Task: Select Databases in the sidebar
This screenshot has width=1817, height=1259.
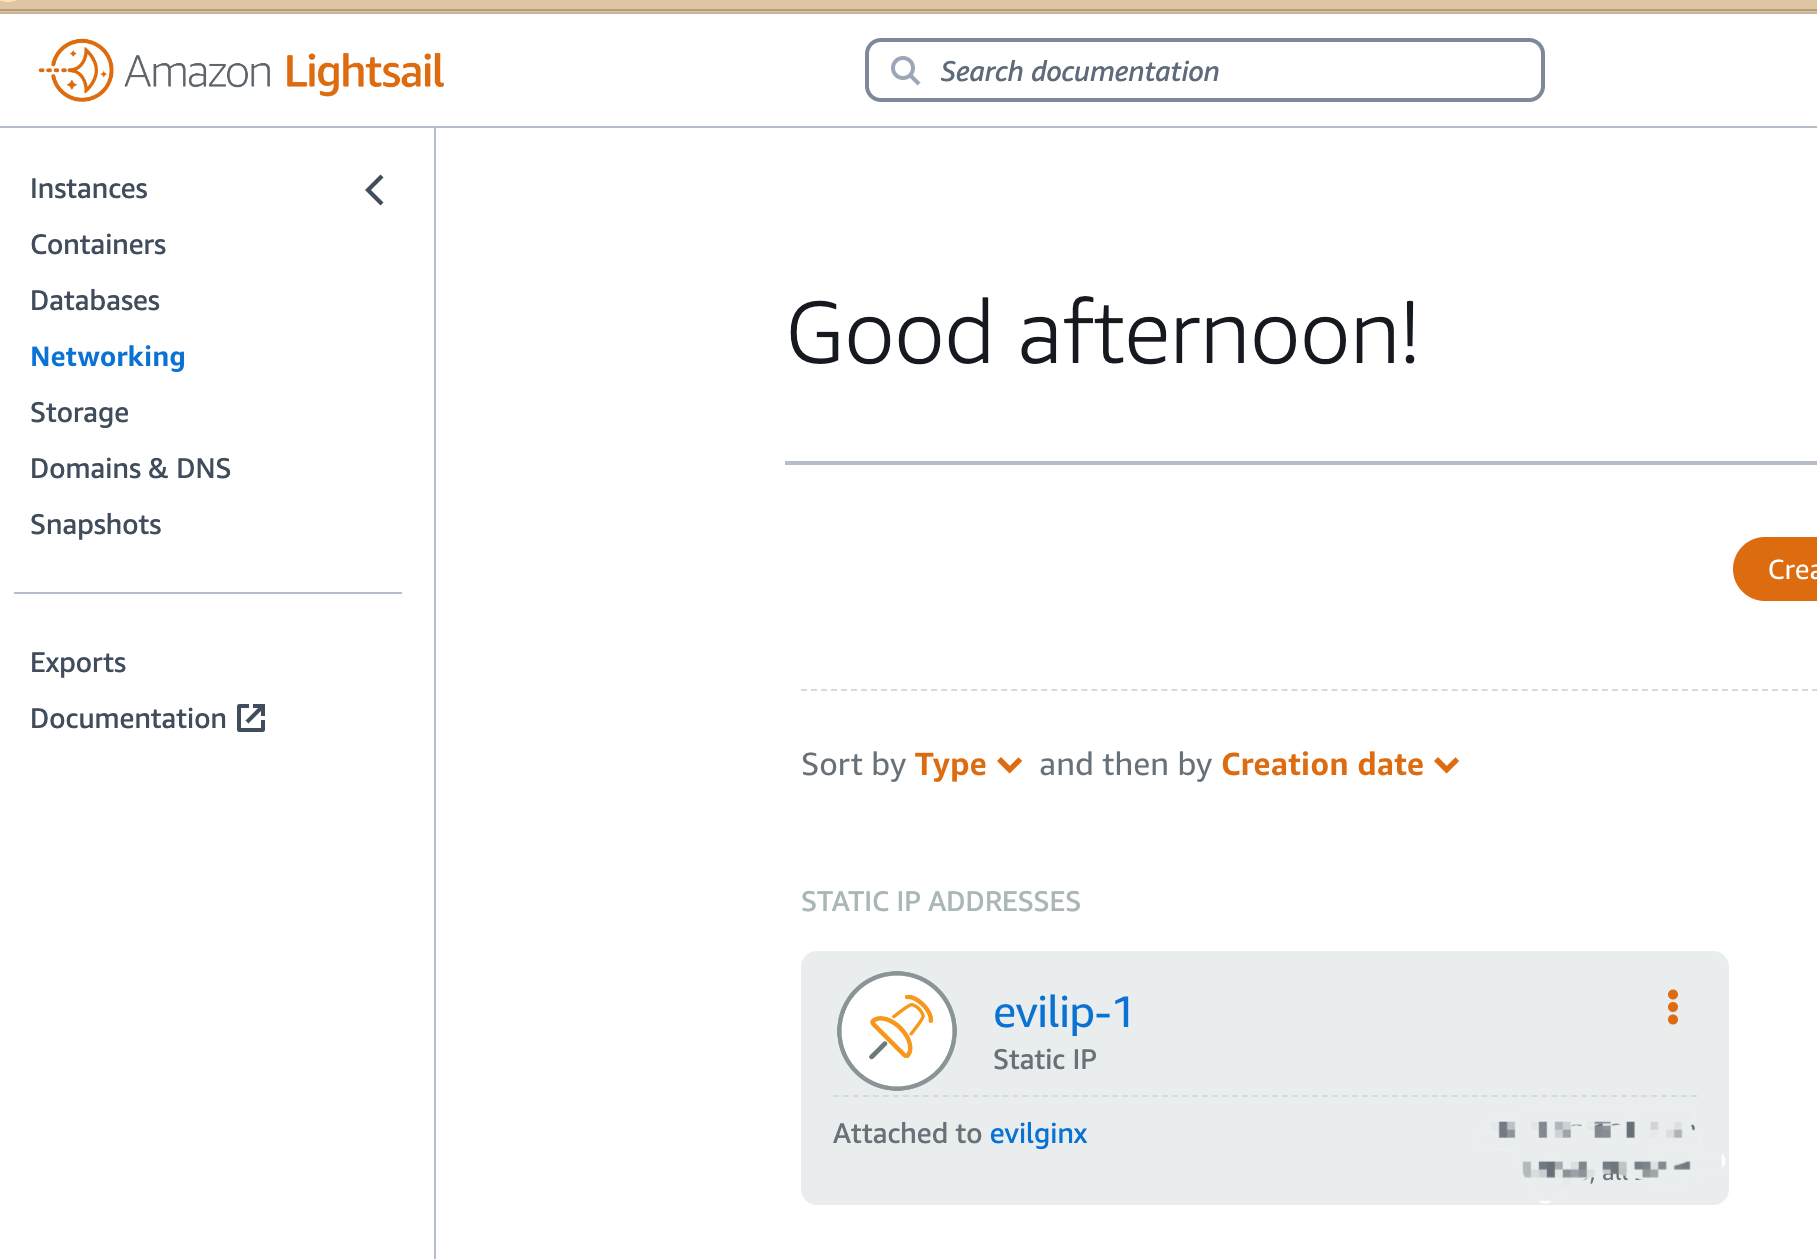Action: pyautogui.click(x=95, y=301)
